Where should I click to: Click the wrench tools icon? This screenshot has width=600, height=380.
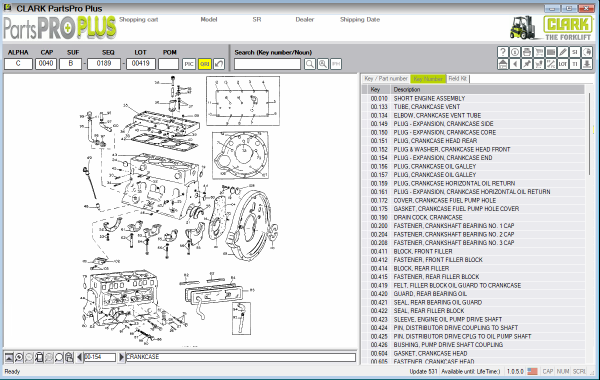point(551,64)
